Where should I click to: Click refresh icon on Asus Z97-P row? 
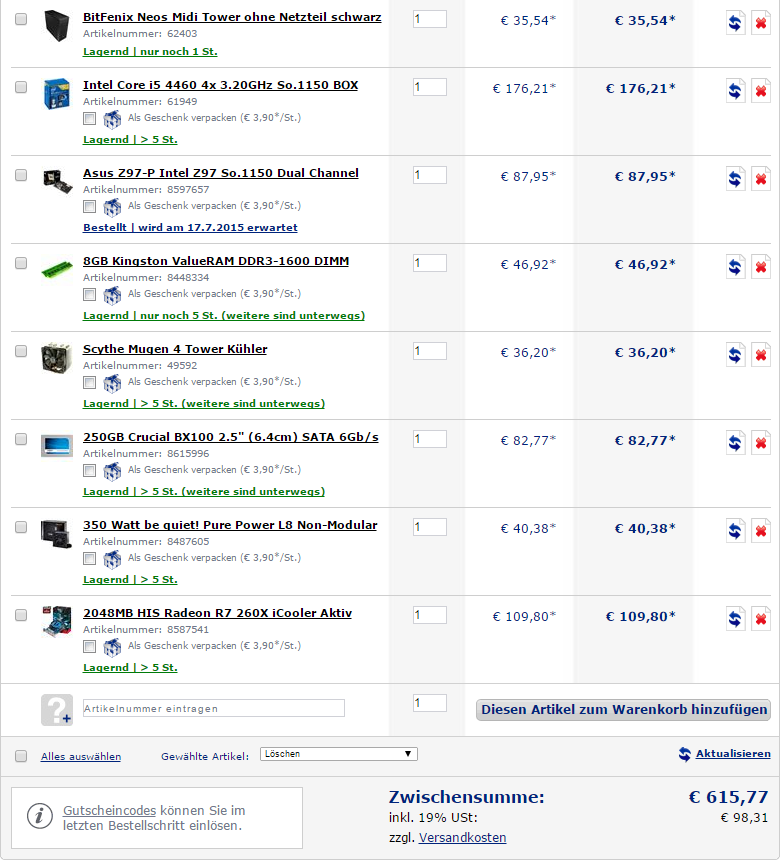point(735,179)
